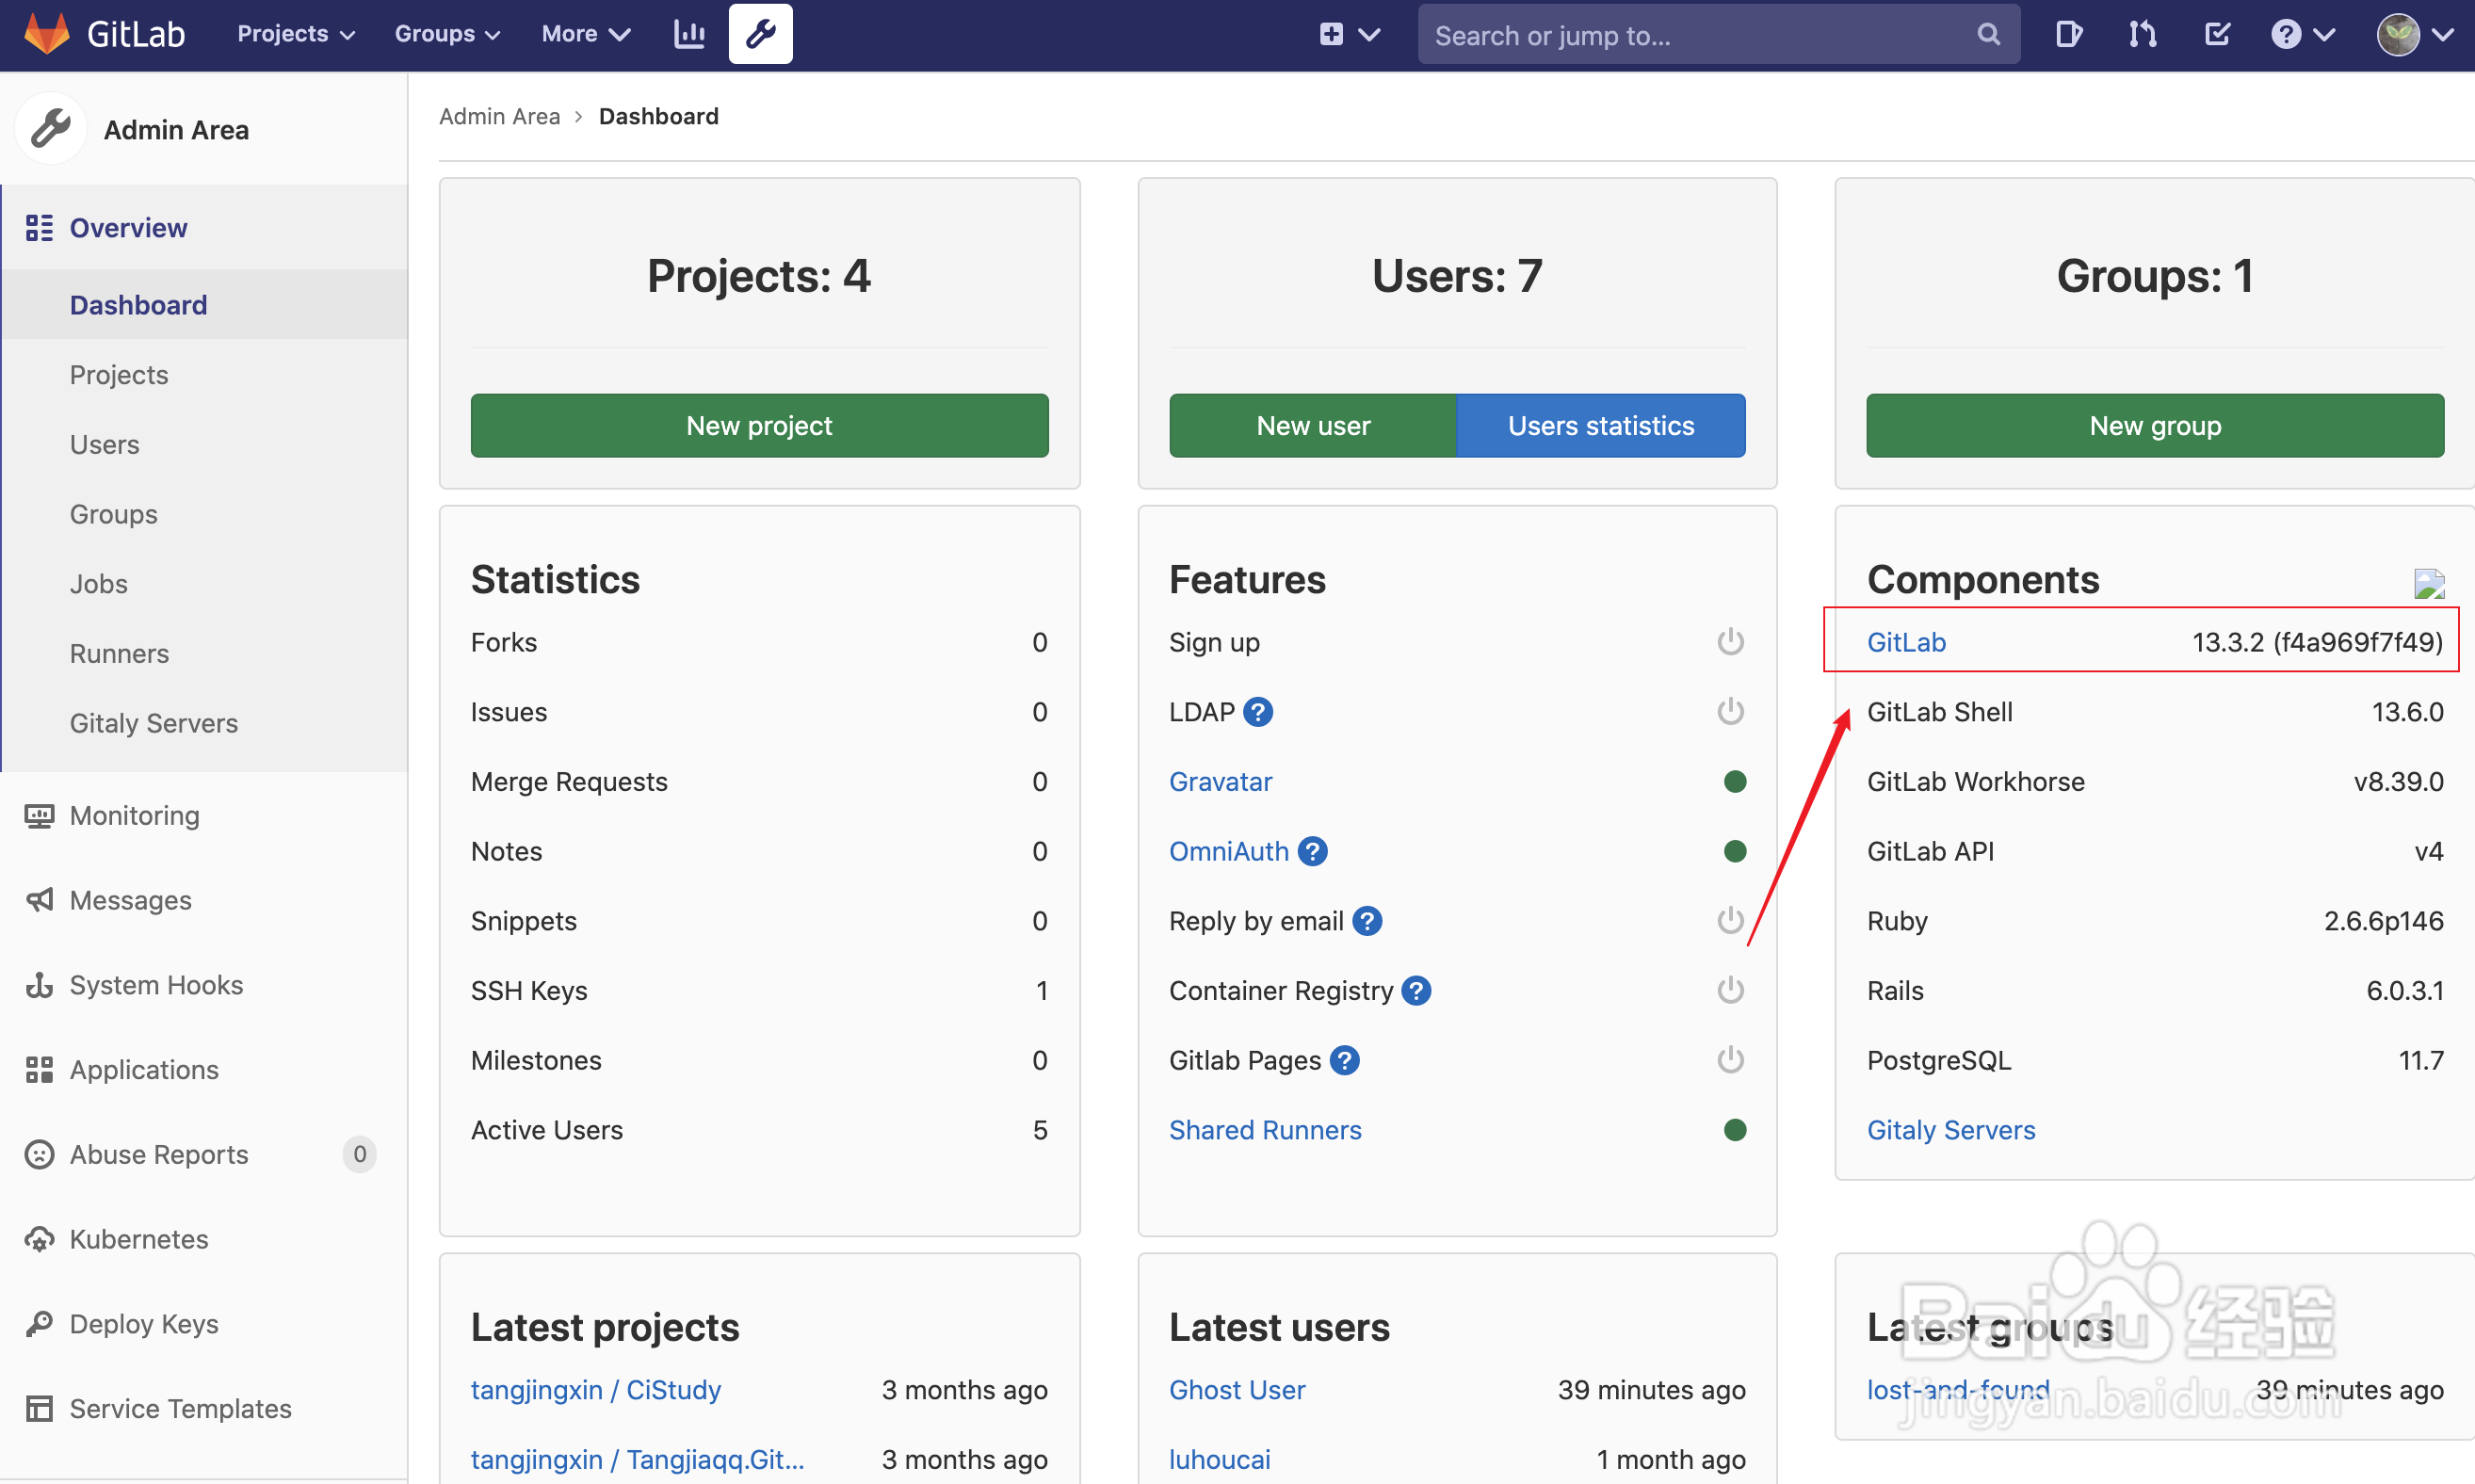Open tangjingxin / CiStudy project link
Viewport: 2475px width, 1484px height.
coord(596,1390)
